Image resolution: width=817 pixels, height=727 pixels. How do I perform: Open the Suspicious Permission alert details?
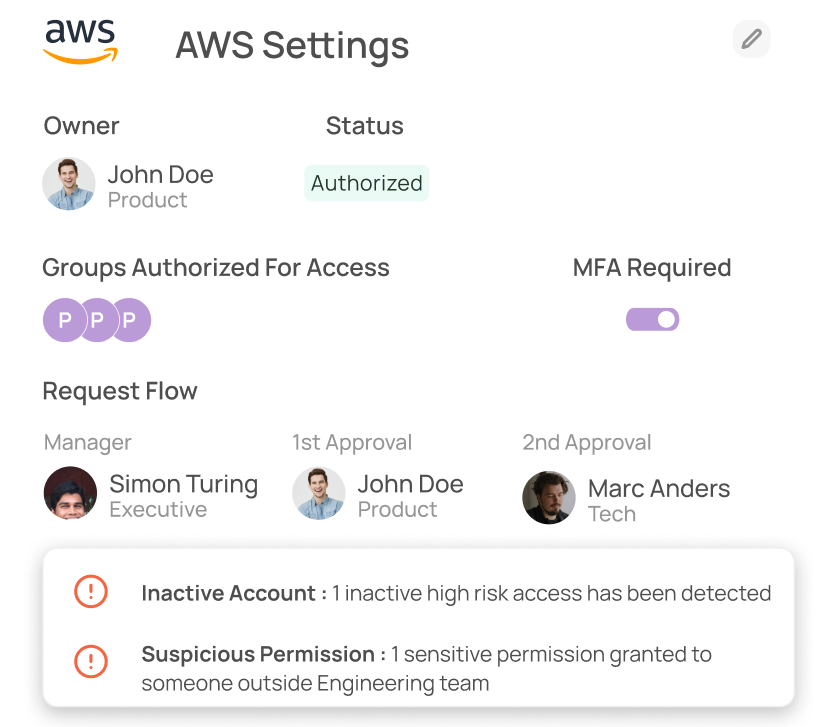(428, 668)
